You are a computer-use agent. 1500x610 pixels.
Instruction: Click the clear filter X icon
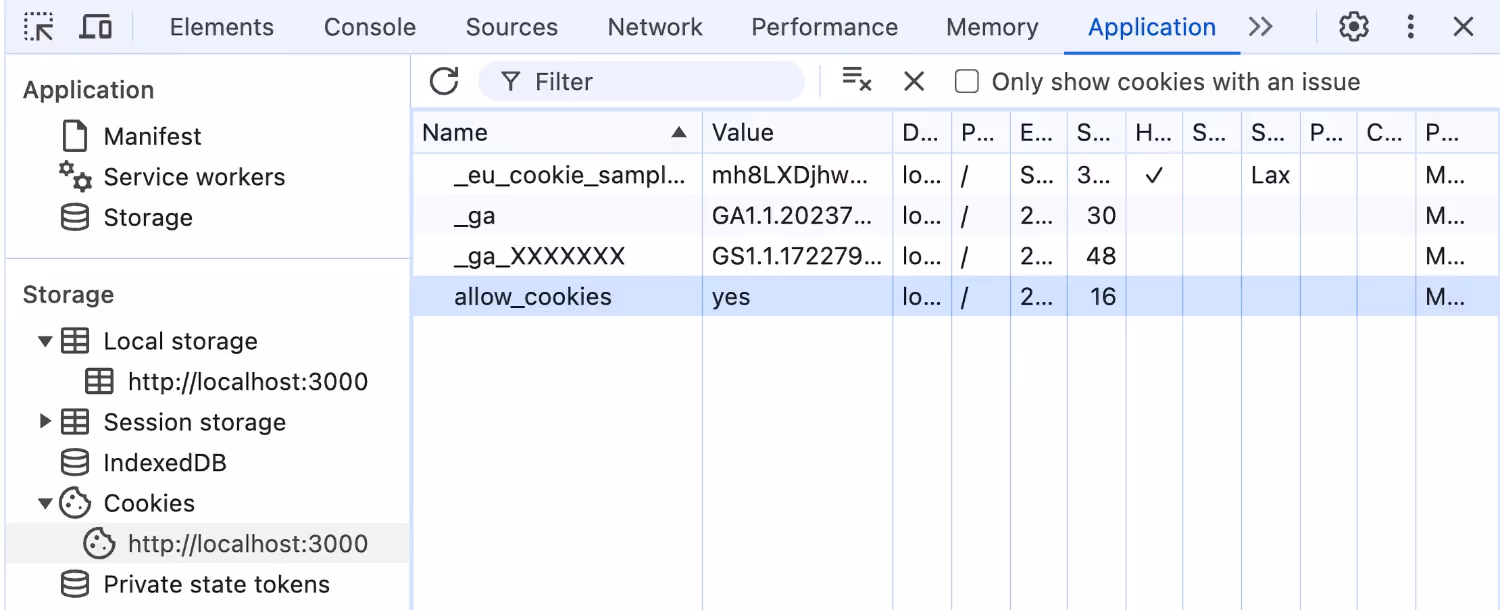tap(857, 82)
